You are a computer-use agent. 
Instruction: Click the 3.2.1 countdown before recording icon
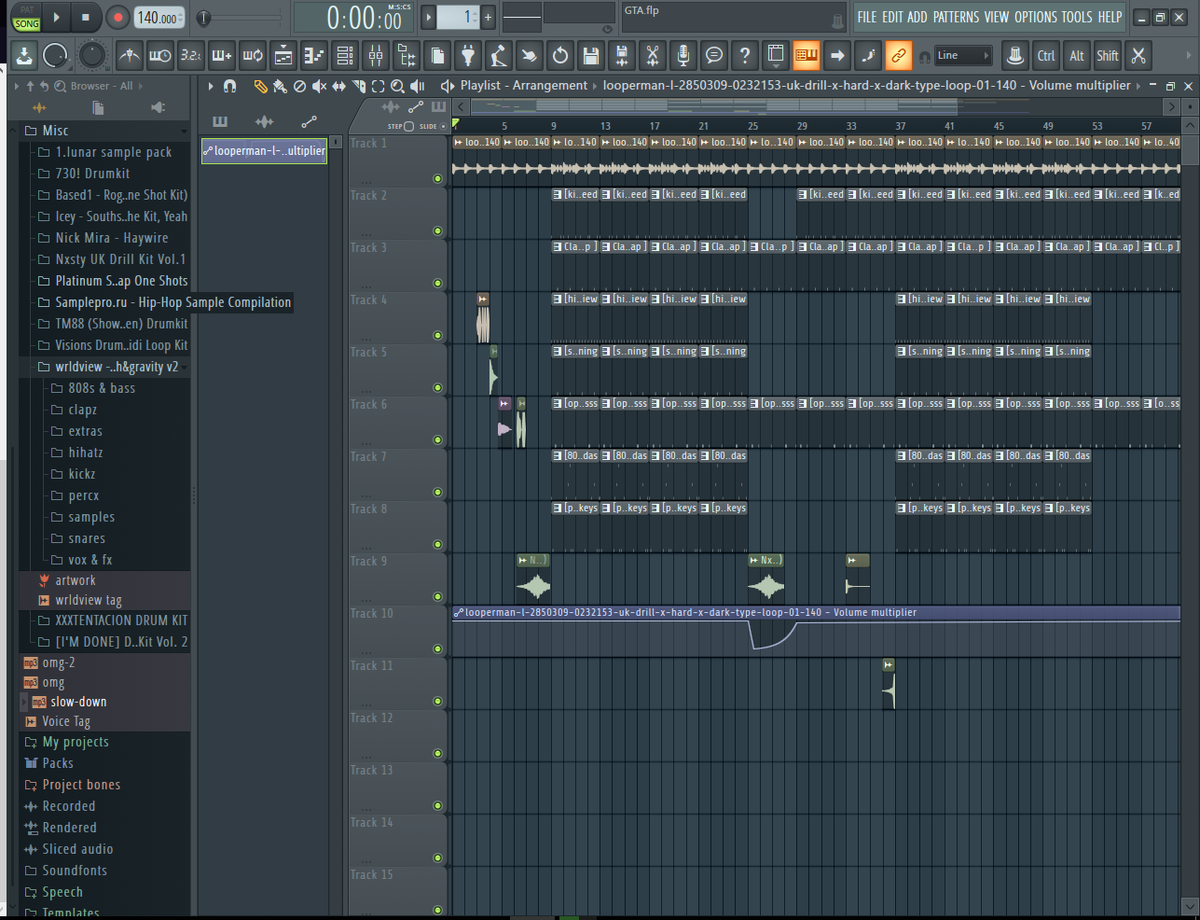190,55
